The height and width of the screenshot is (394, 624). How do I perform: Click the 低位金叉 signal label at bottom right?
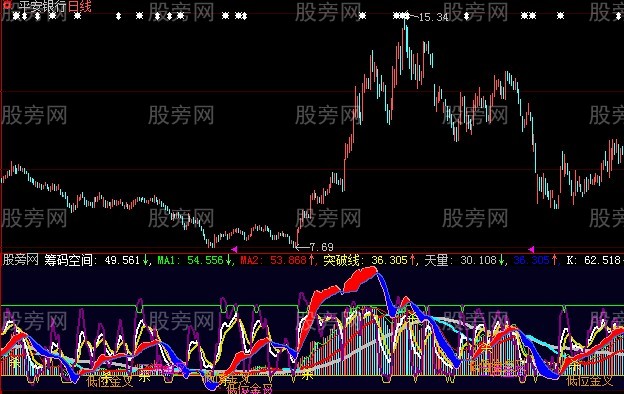[x=589, y=381]
